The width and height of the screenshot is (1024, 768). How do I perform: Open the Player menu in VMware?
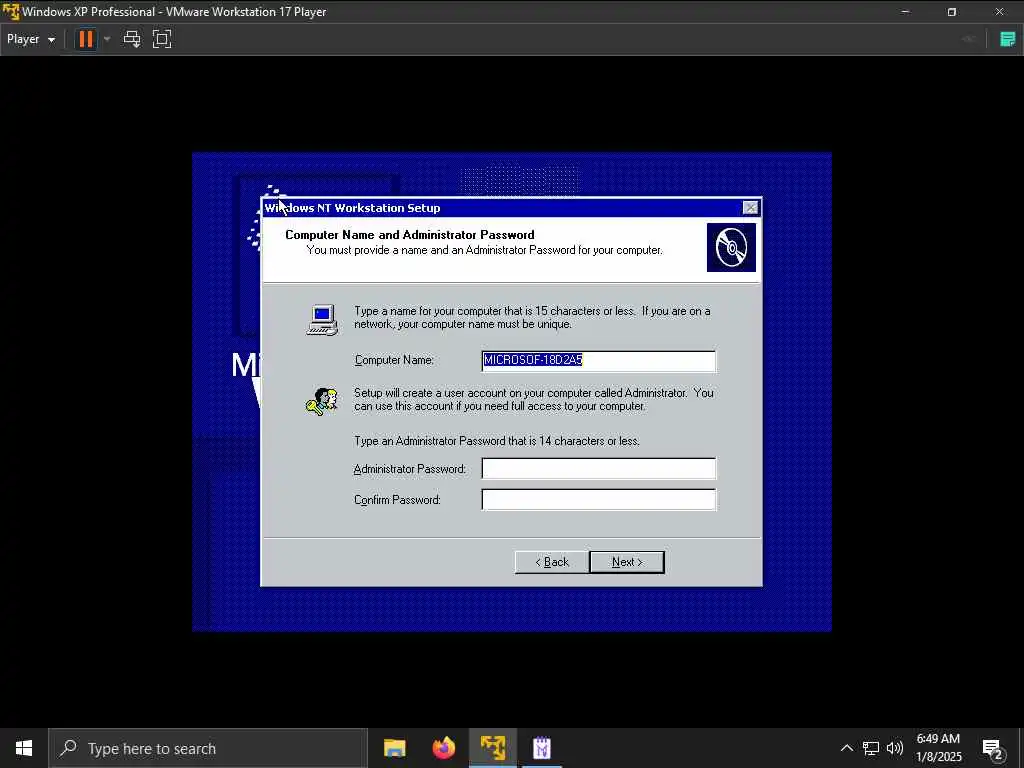pyautogui.click(x=31, y=39)
